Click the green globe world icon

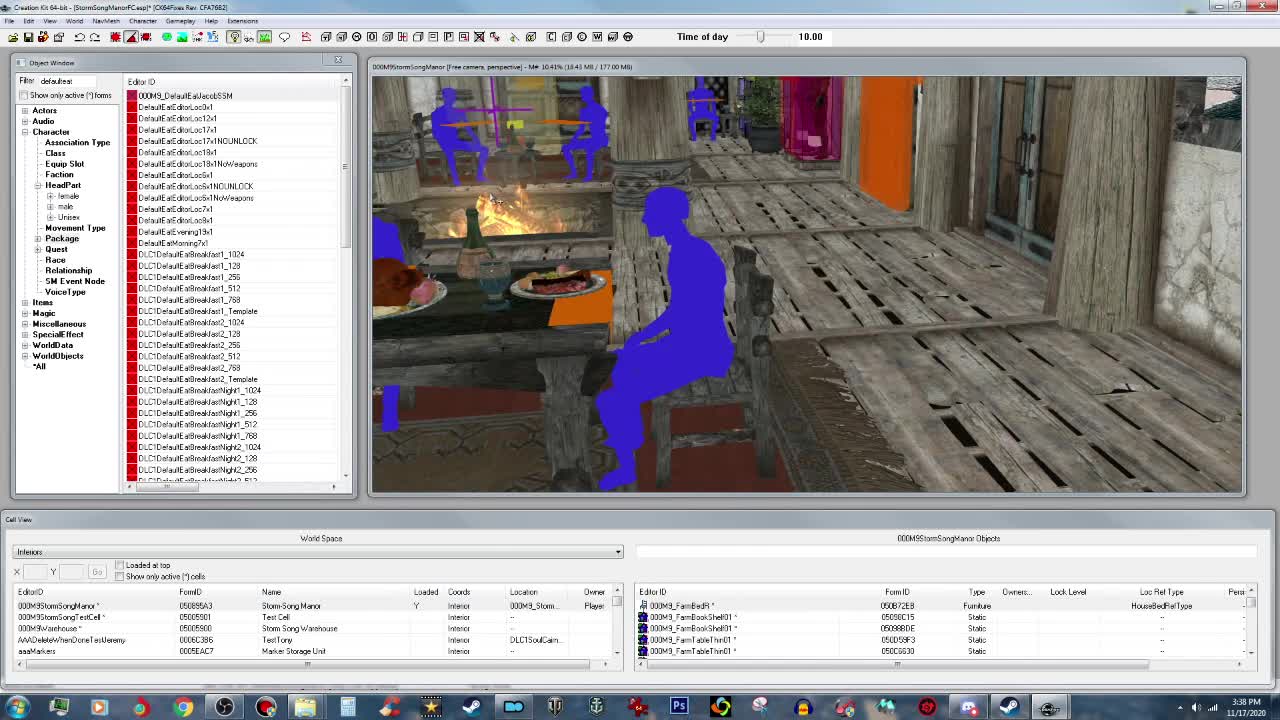pyautogui.click(x=167, y=37)
